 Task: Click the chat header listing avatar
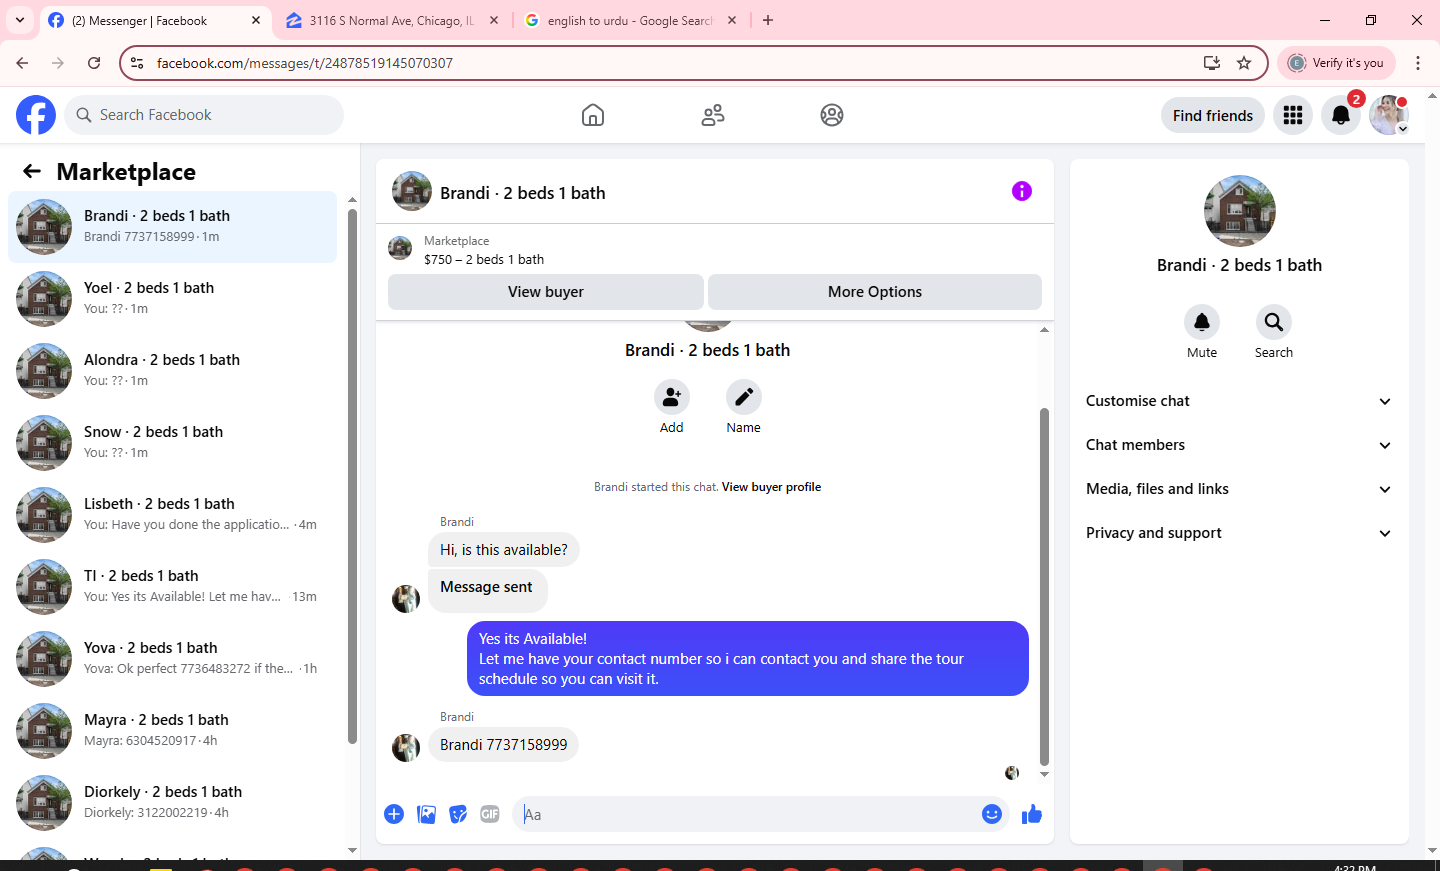click(412, 191)
